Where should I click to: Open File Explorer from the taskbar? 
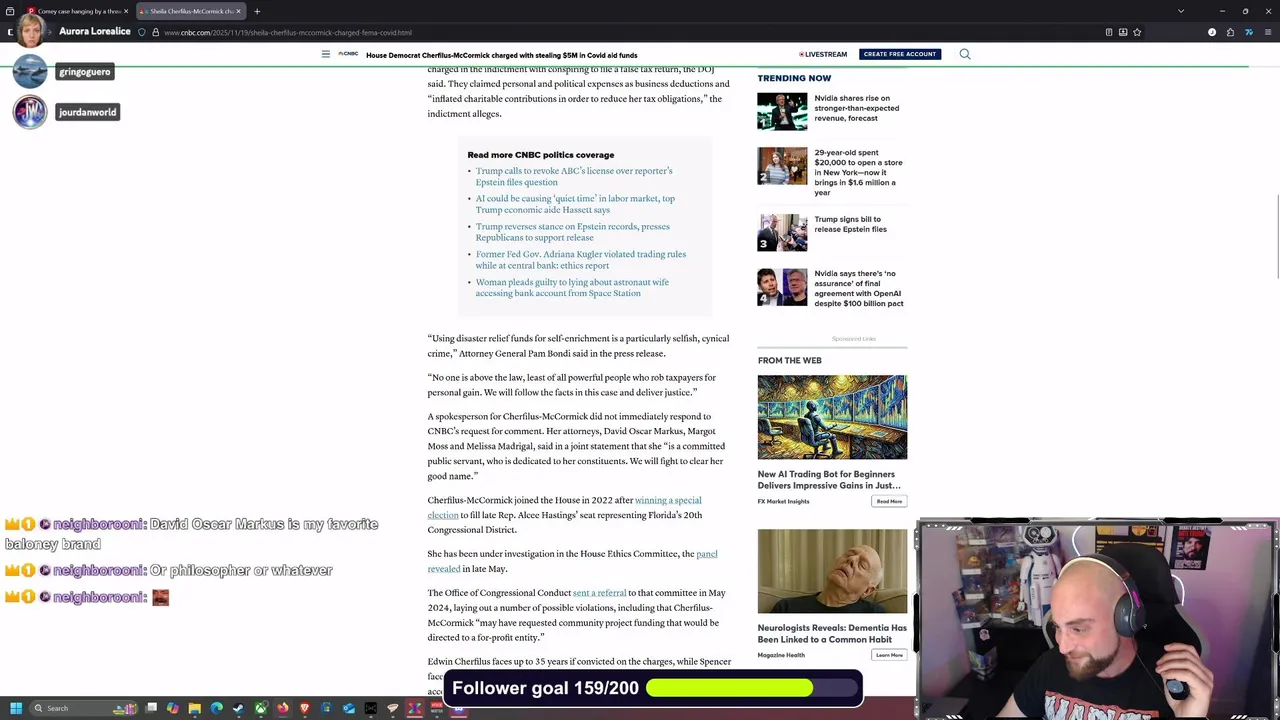click(194, 708)
